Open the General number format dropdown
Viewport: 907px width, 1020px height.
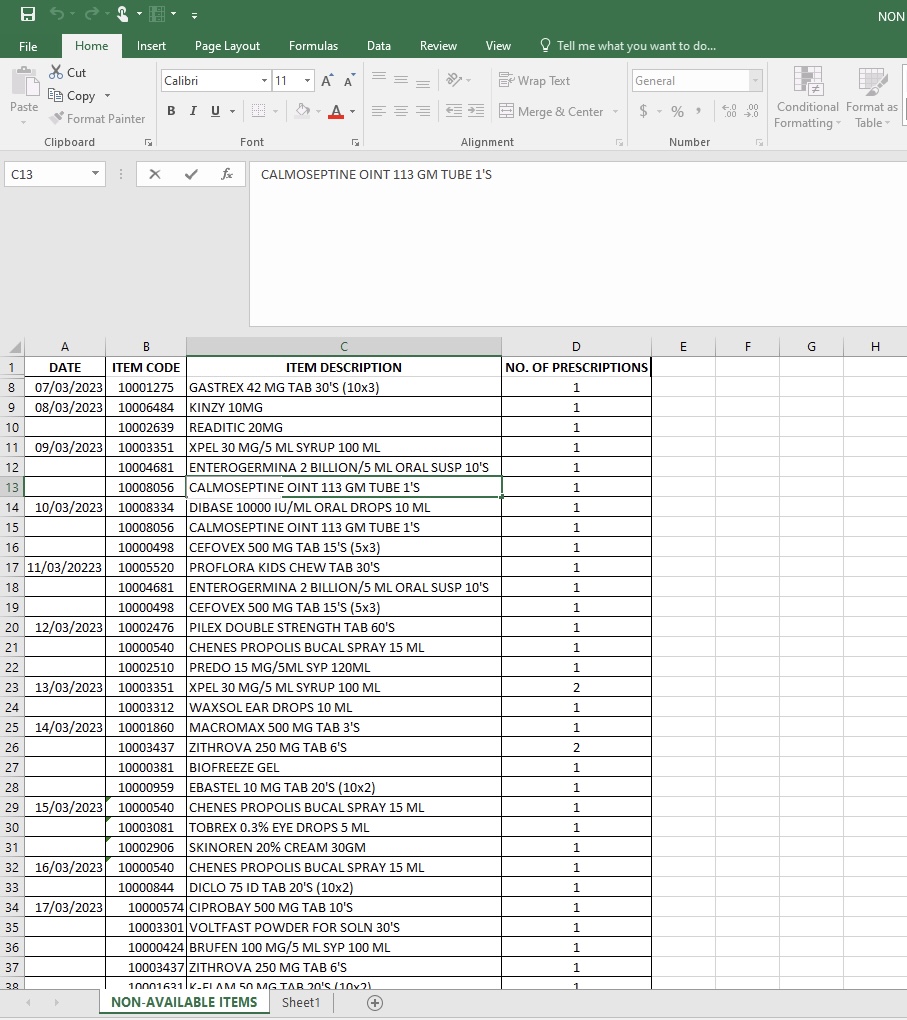(755, 81)
